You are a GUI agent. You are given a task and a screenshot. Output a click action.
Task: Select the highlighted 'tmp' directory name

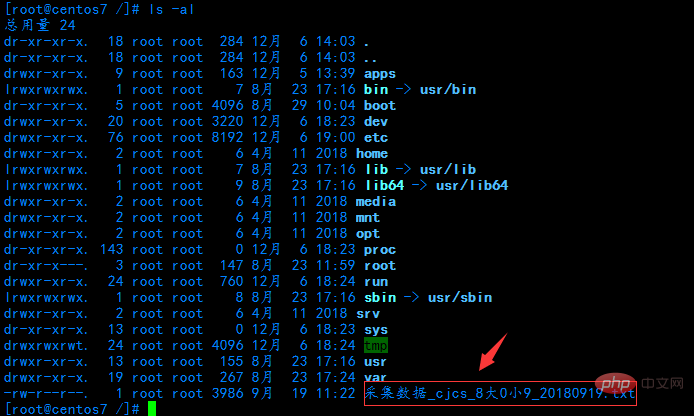click(x=376, y=345)
